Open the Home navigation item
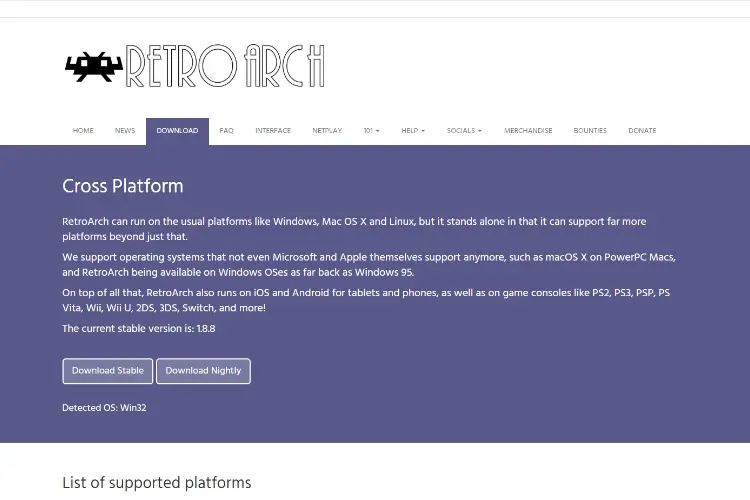The width and height of the screenshot is (750, 500). [x=83, y=131]
